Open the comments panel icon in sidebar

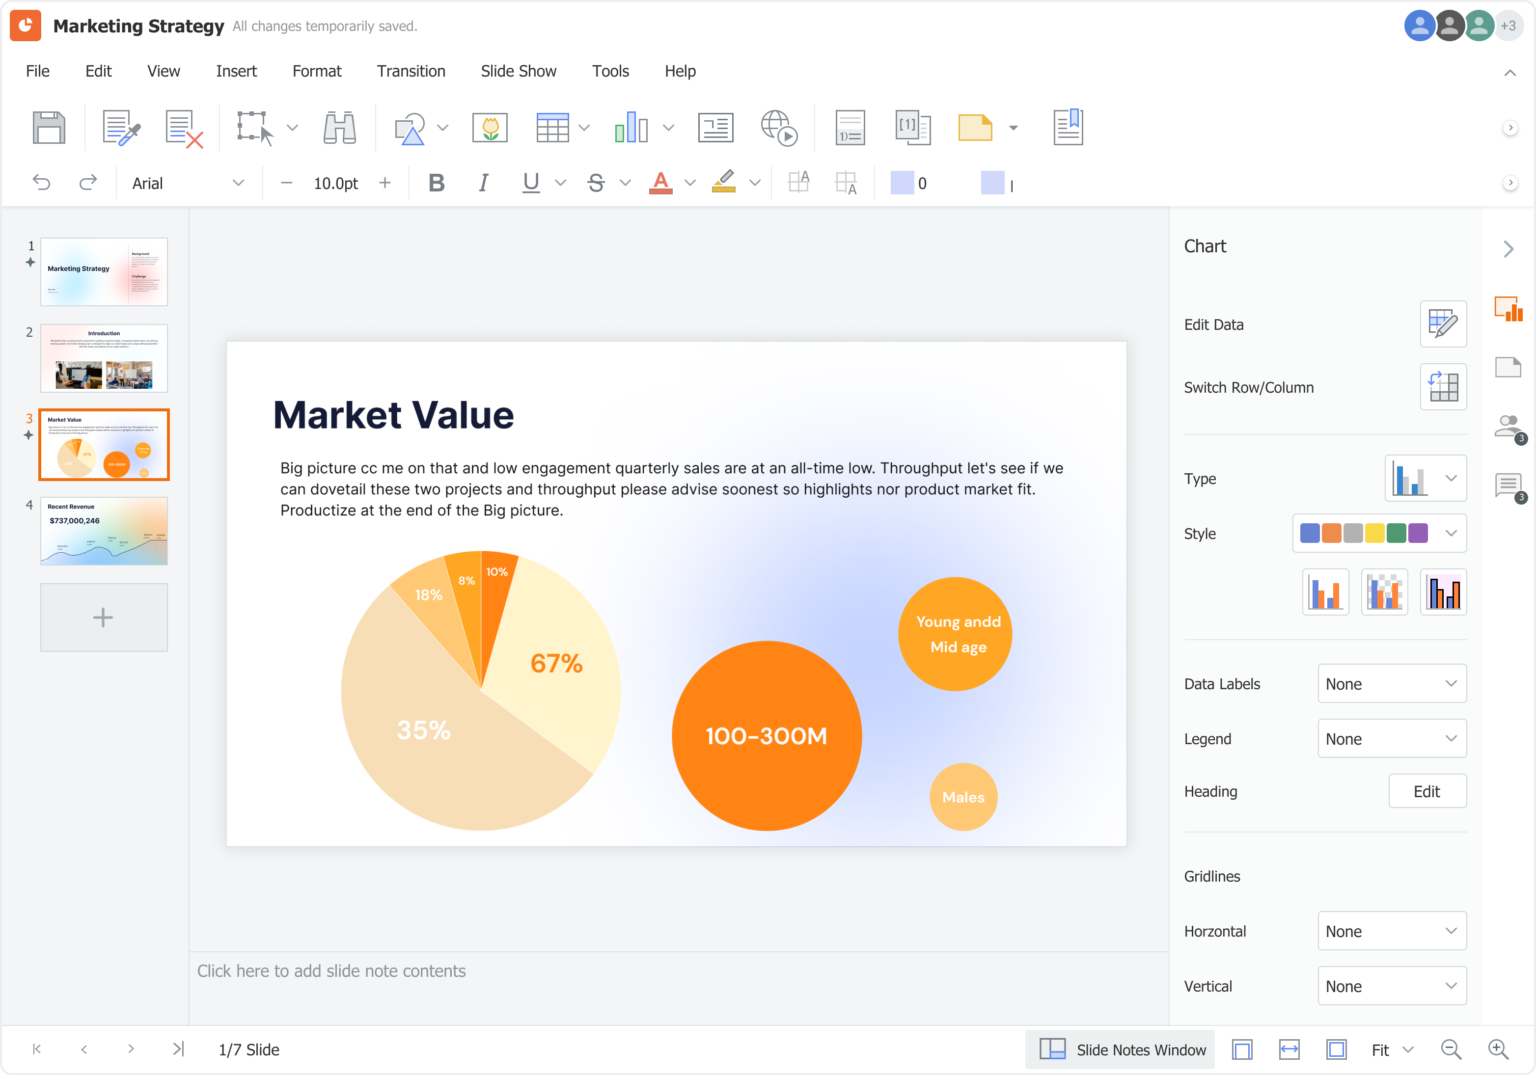[1507, 487]
